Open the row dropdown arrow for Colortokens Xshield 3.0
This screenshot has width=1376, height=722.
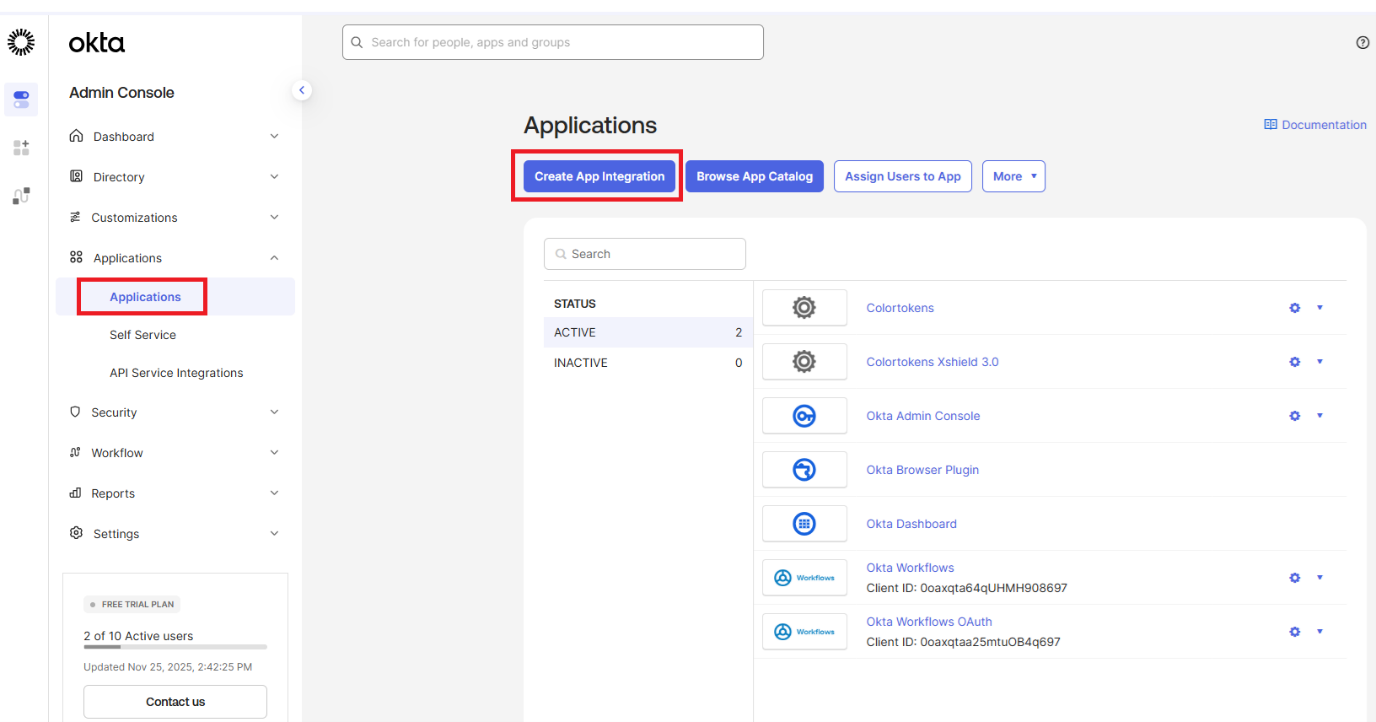pyautogui.click(x=1320, y=361)
